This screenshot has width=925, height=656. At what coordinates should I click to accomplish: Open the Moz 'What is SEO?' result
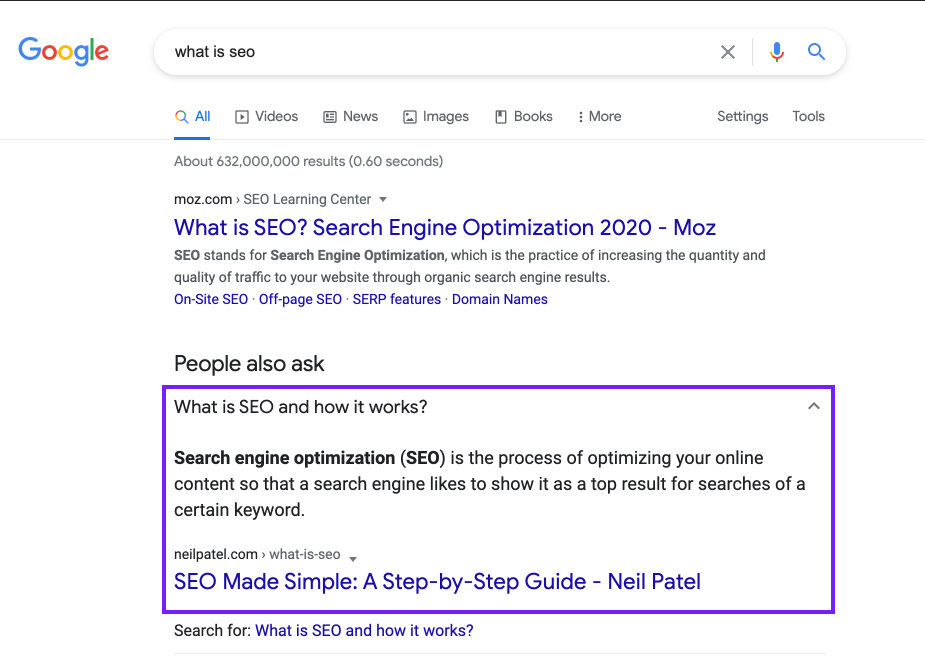[444, 228]
